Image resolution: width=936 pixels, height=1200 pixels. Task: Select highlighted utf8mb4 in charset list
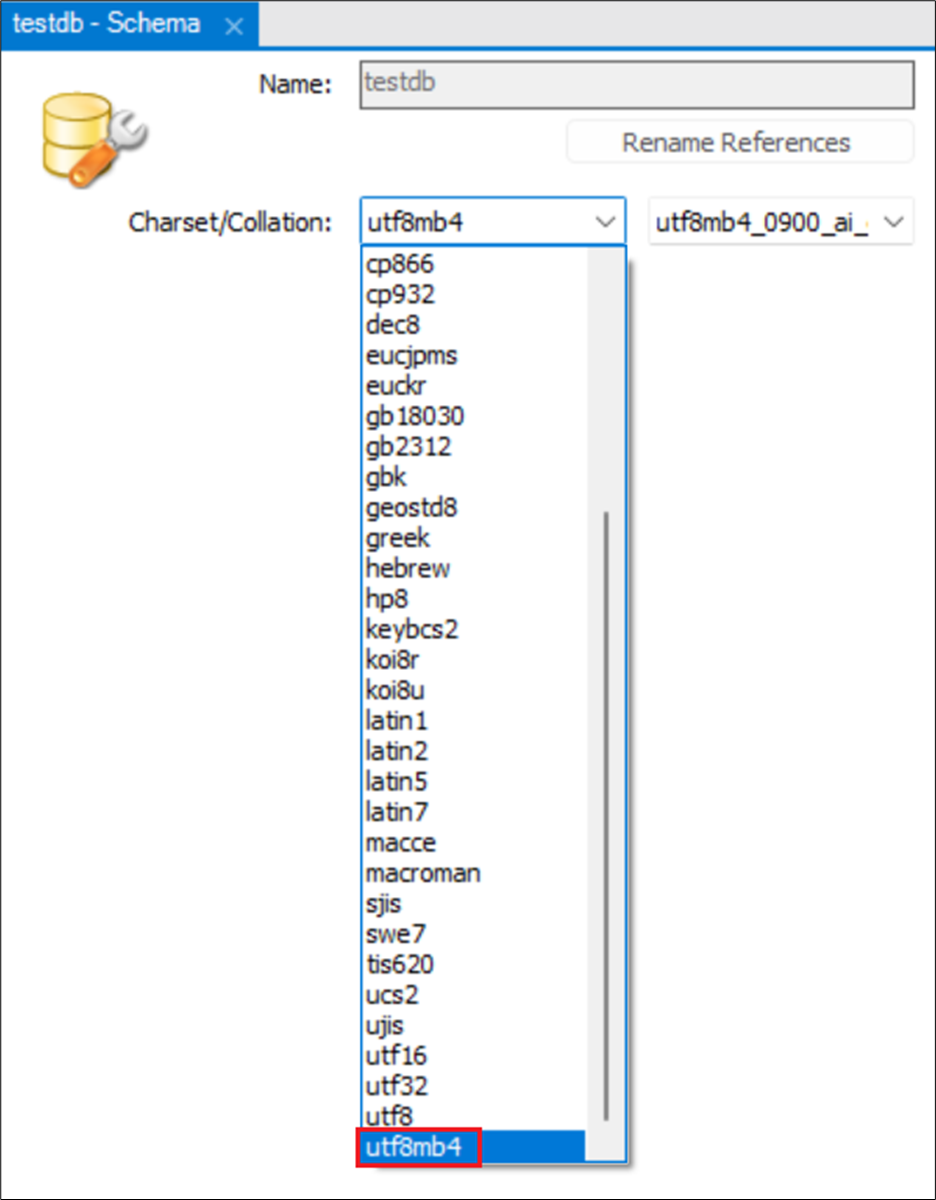click(x=472, y=1147)
